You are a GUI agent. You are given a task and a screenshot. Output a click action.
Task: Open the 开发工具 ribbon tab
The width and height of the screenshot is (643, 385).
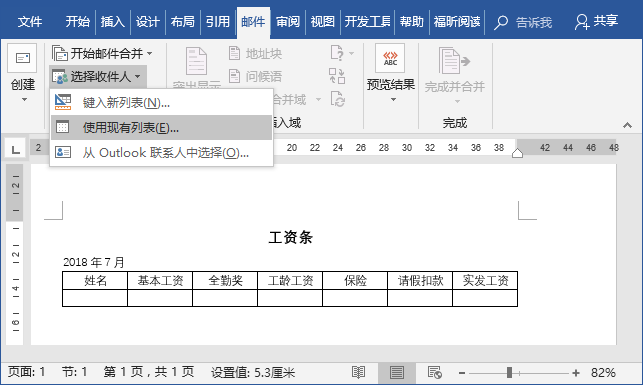click(367, 22)
